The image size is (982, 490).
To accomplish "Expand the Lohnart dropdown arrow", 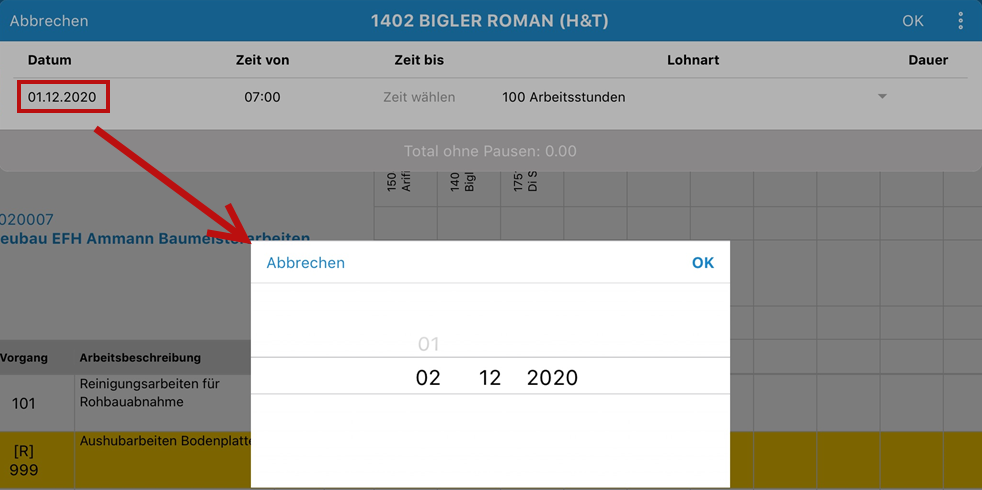I will tap(882, 97).
